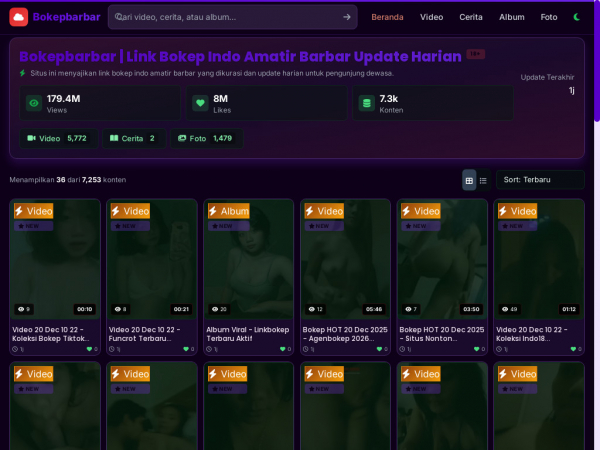Click the 00:10 duration label

coord(85,309)
